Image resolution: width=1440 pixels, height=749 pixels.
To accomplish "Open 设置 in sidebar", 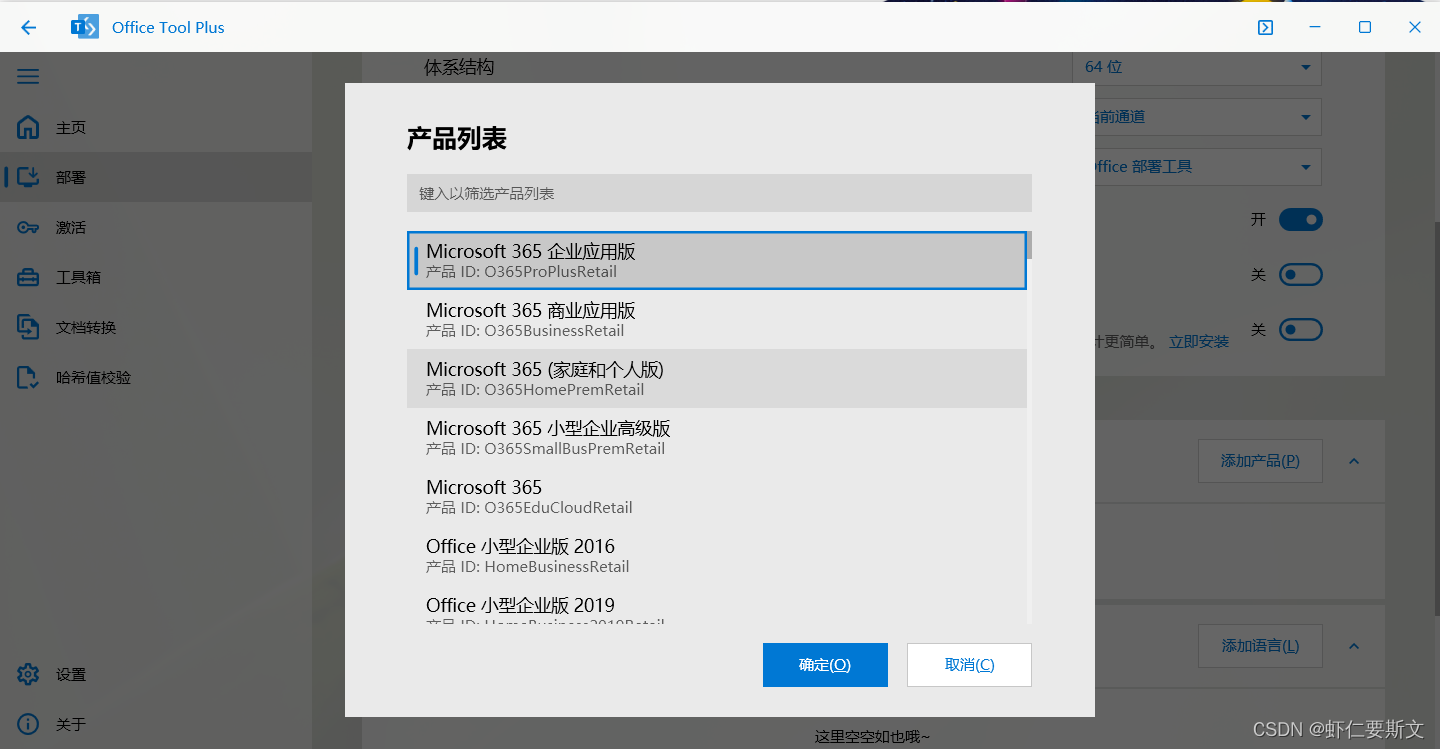I will click(x=156, y=674).
